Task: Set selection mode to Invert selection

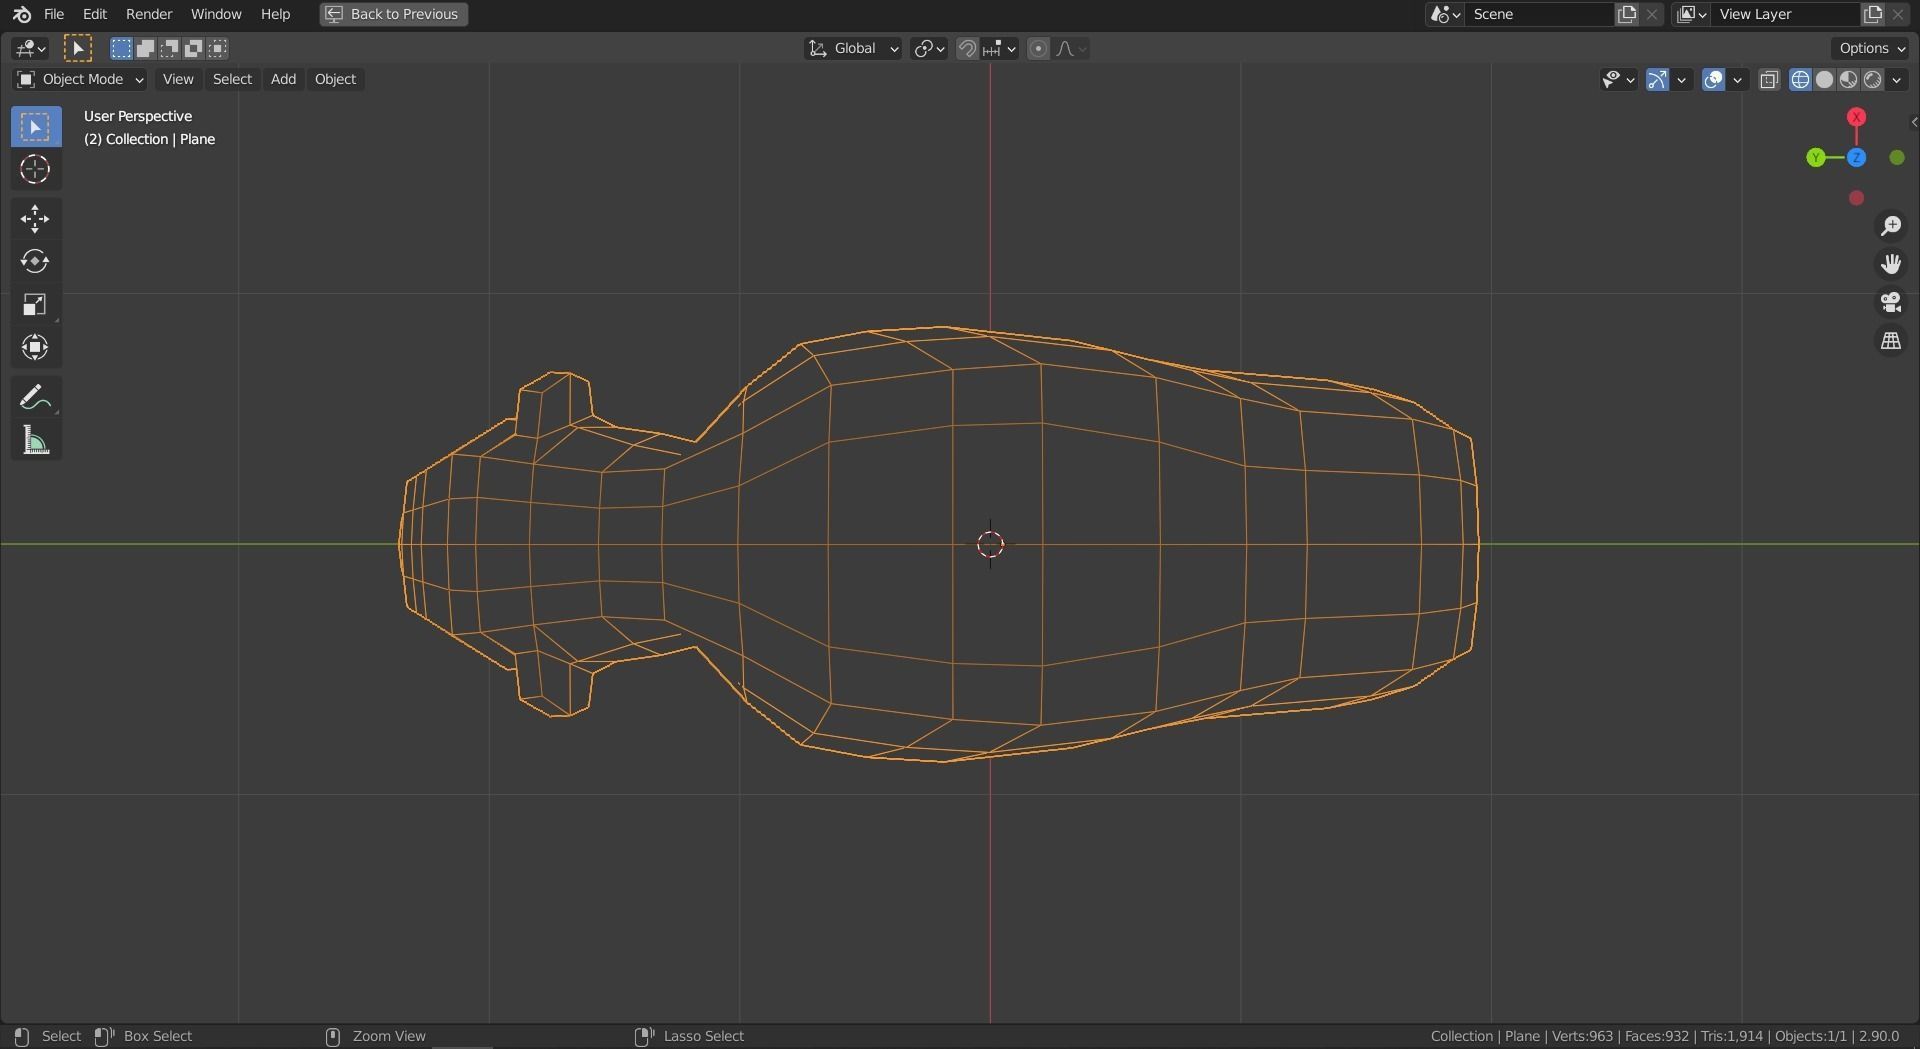Action: [x=193, y=48]
